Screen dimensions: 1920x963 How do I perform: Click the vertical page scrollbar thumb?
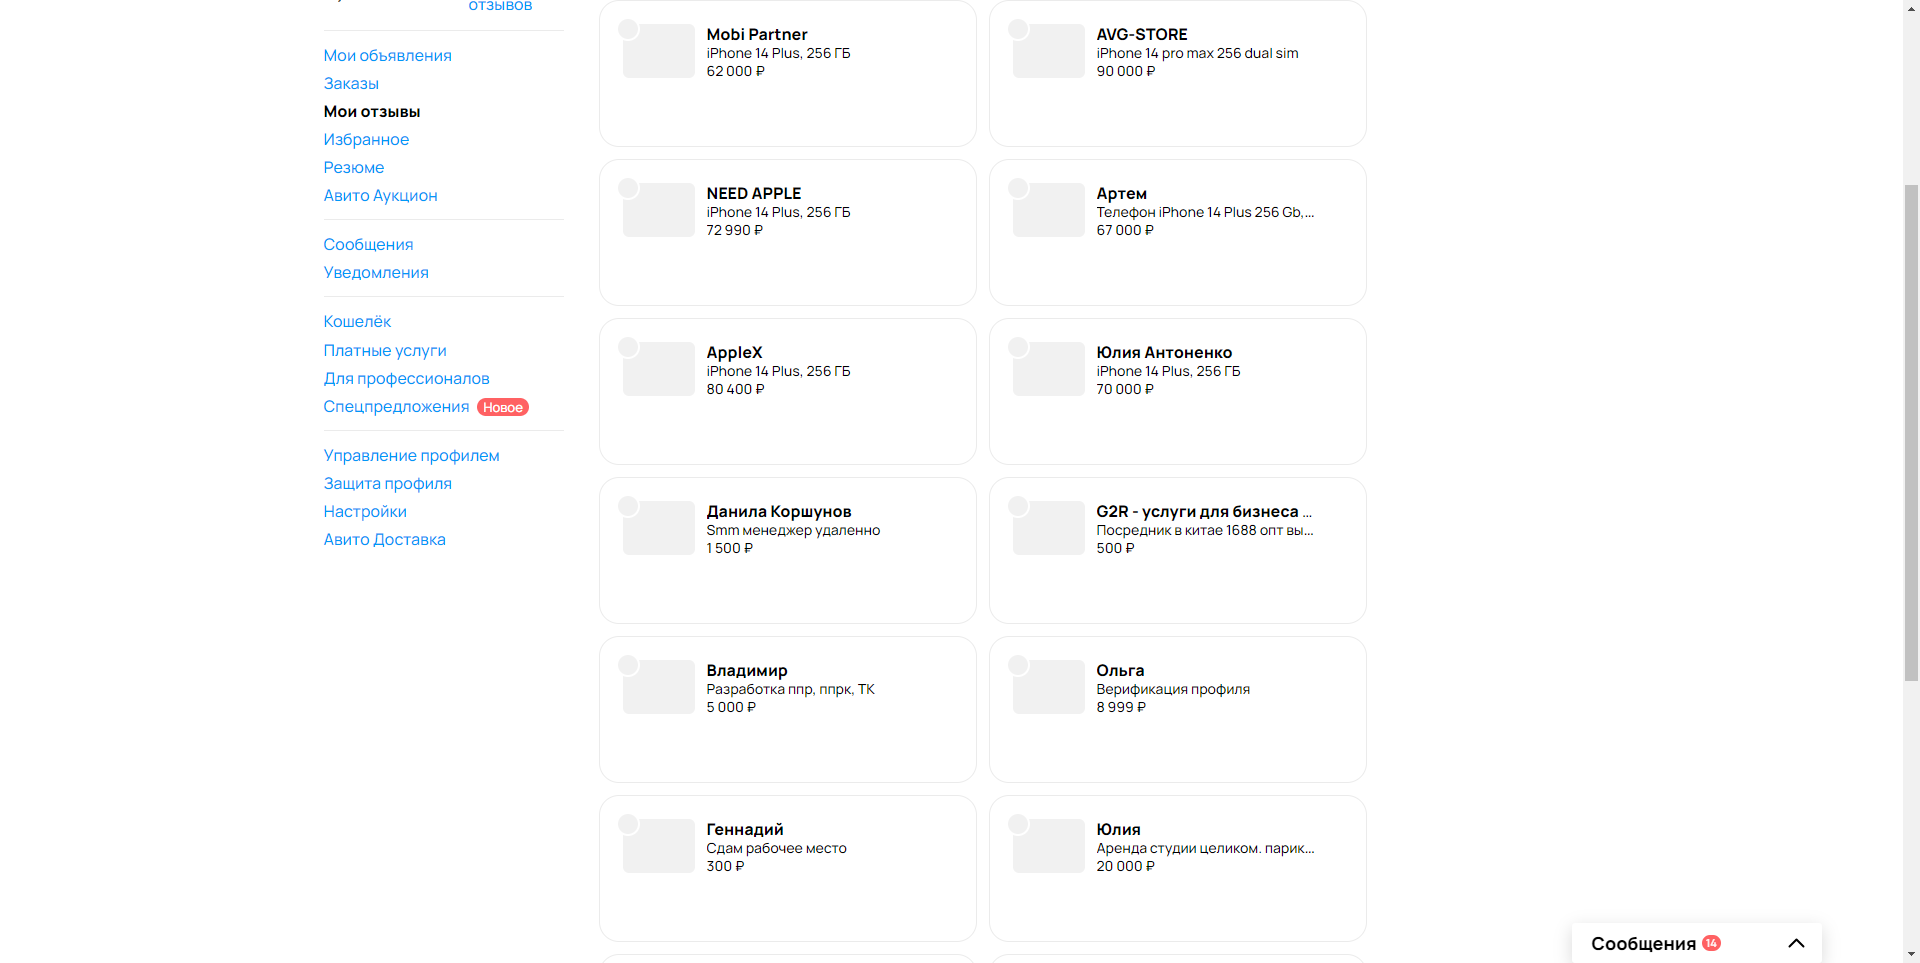(1911, 433)
